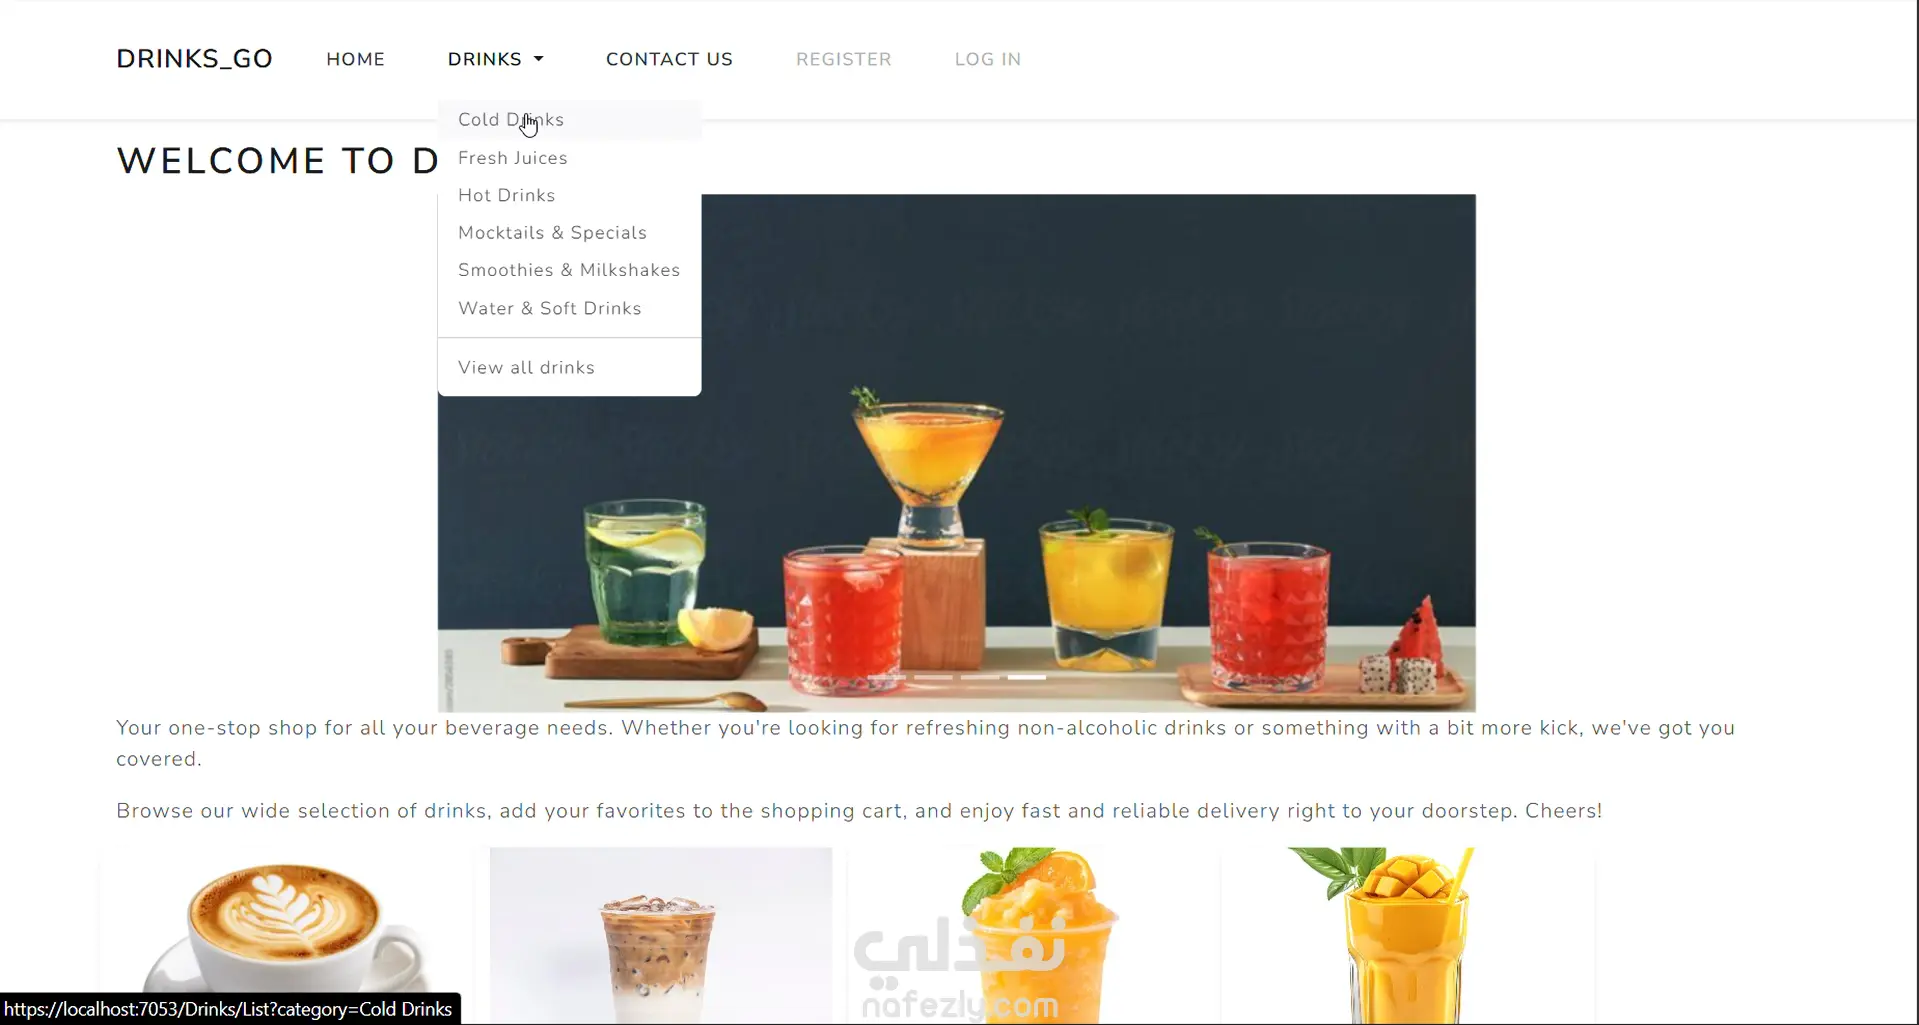Open the DRINKS dropdown caret
The image size is (1919, 1025).
point(538,59)
